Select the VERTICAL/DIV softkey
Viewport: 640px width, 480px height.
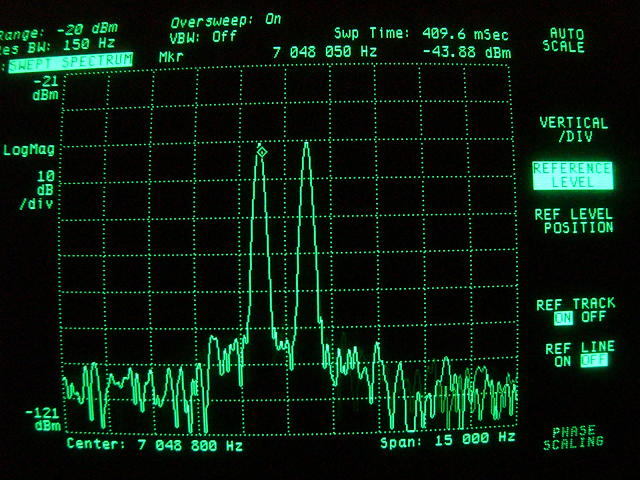[x=573, y=129]
